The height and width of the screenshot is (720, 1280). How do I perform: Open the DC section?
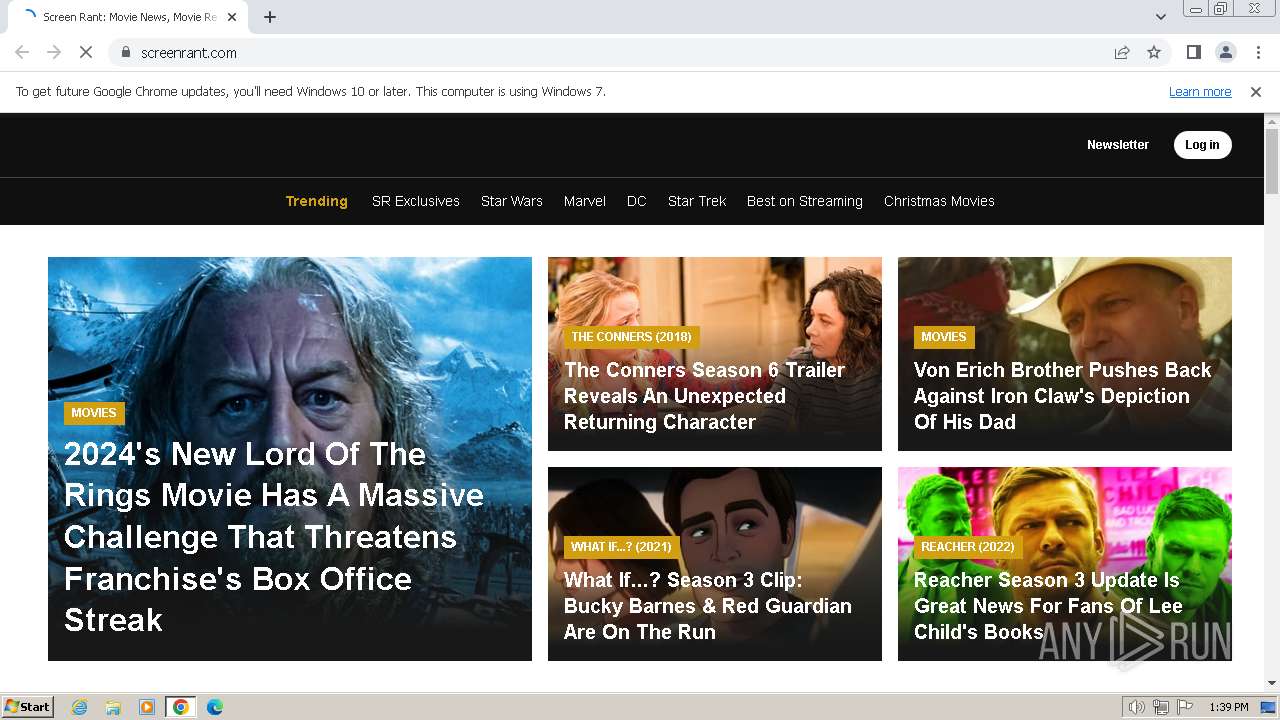click(x=637, y=201)
